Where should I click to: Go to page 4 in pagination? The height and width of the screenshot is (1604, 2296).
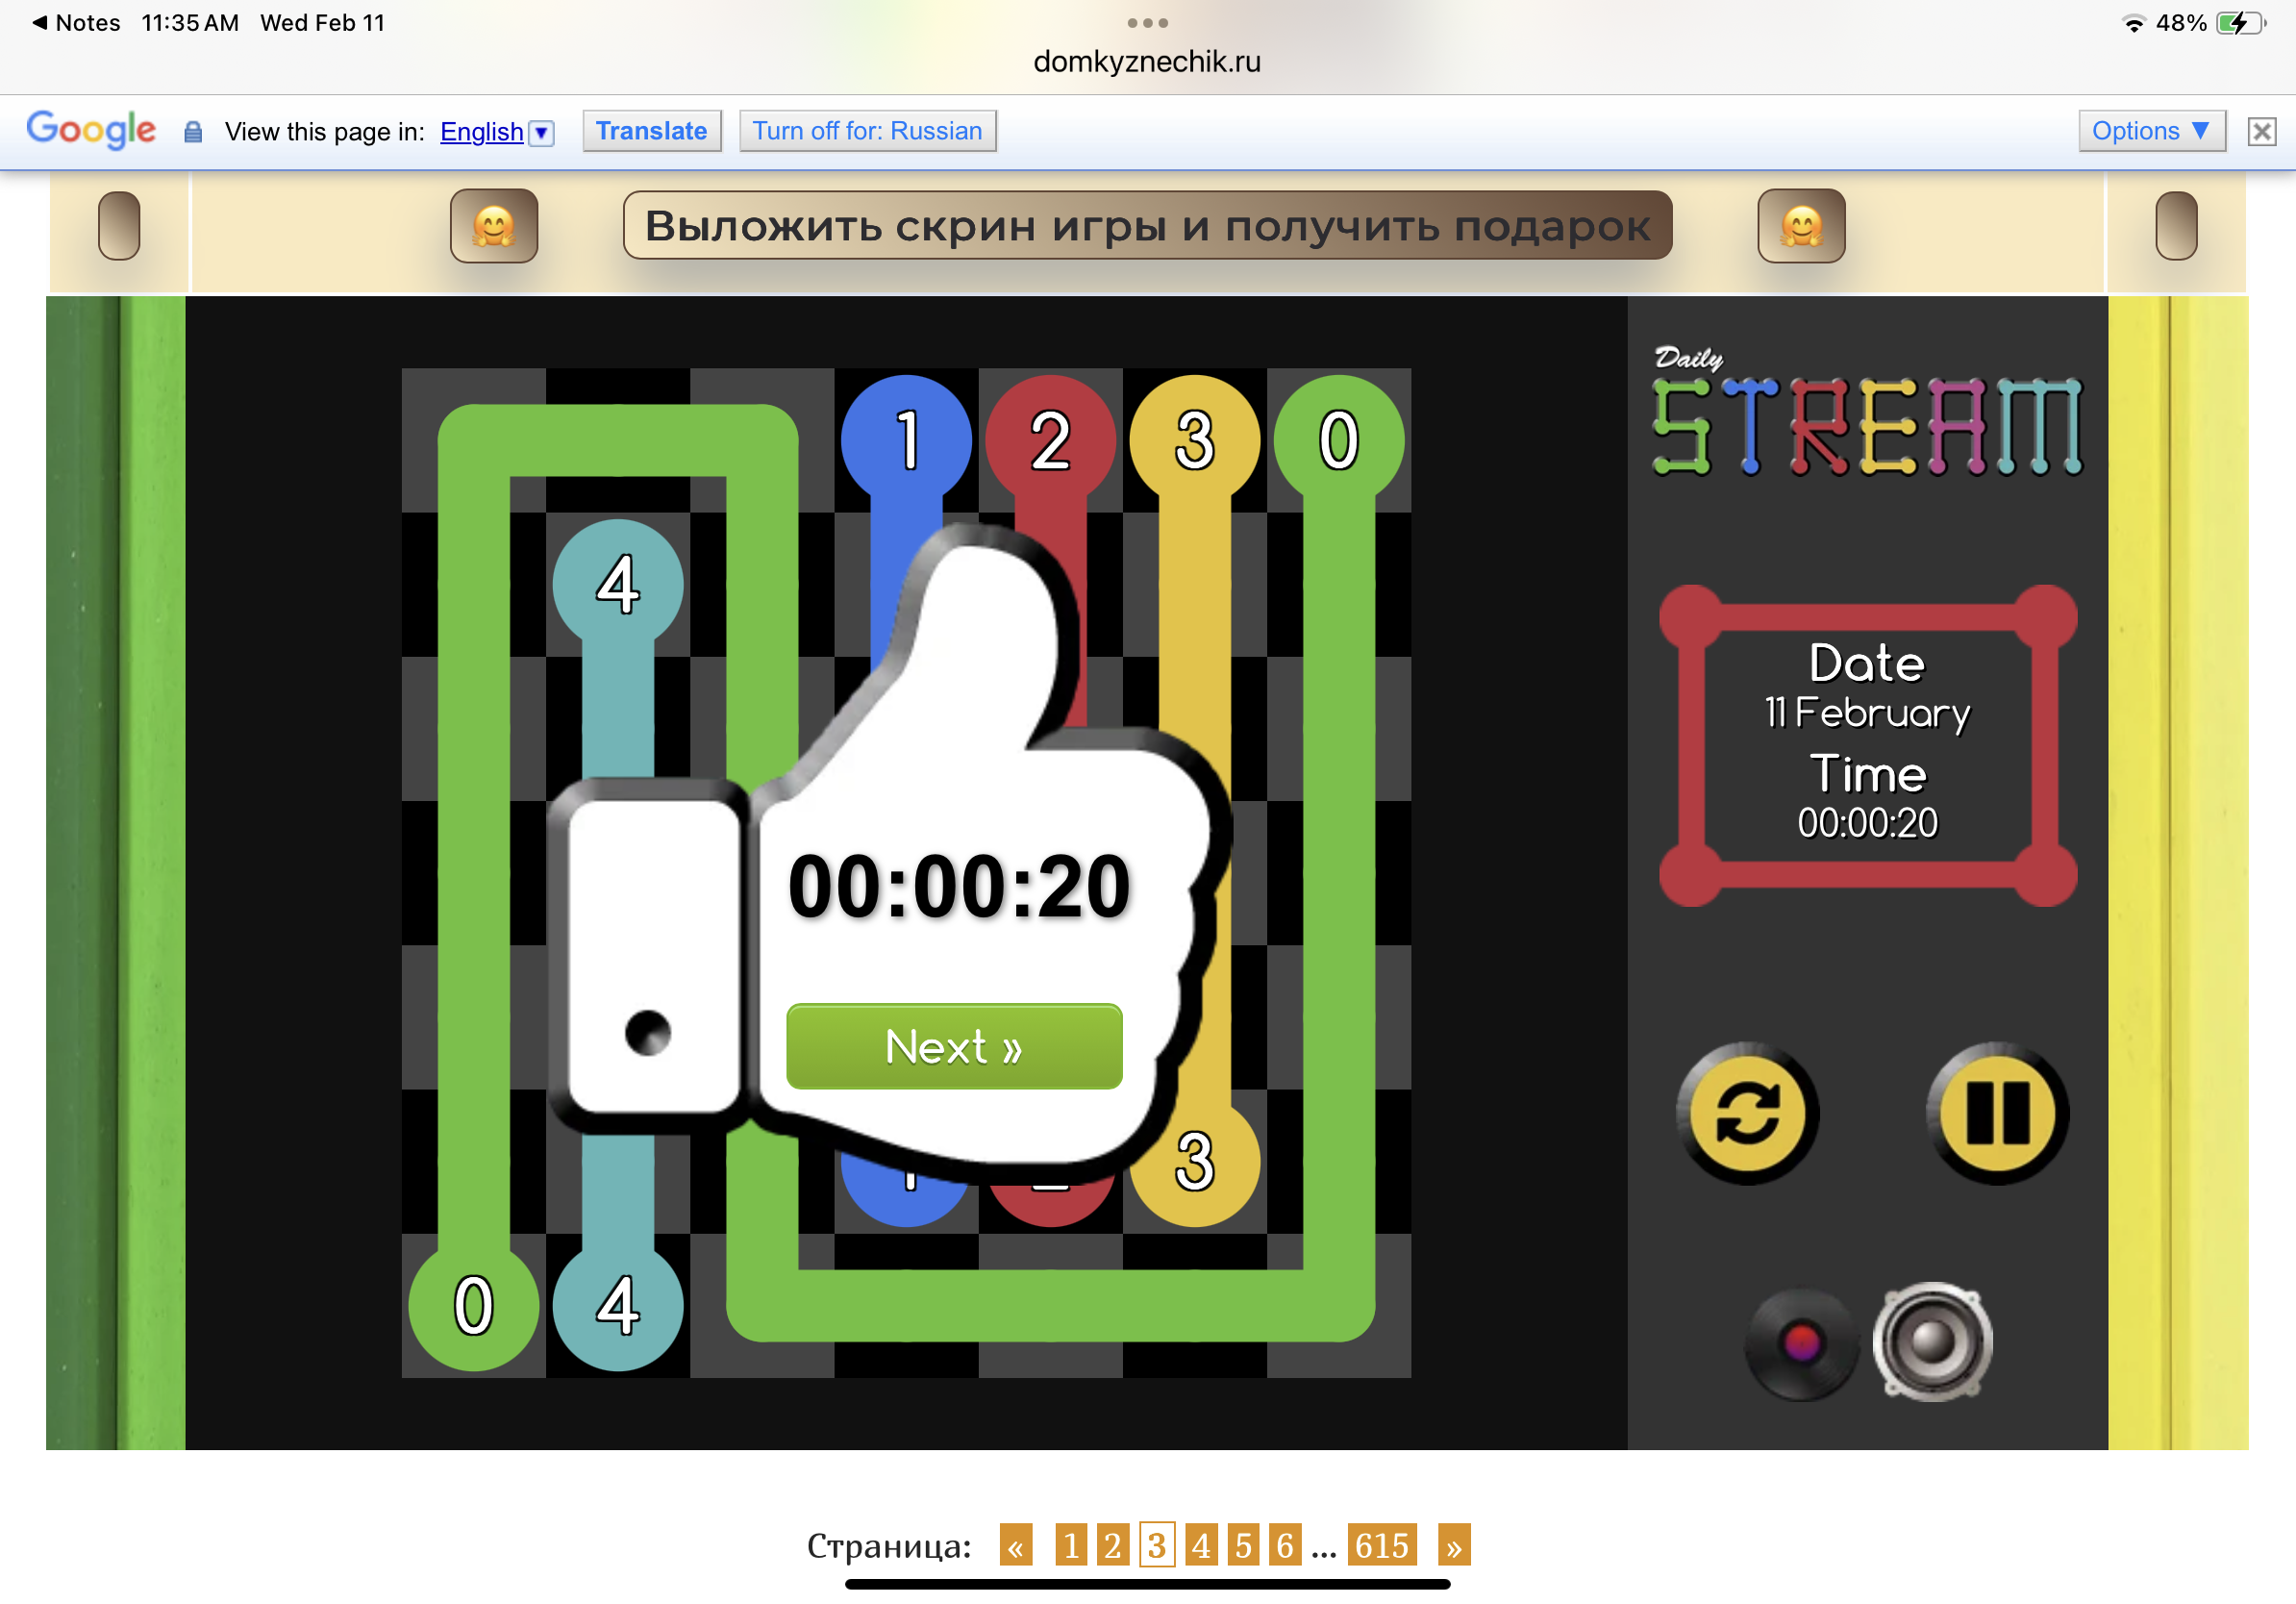pos(1200,1545)
